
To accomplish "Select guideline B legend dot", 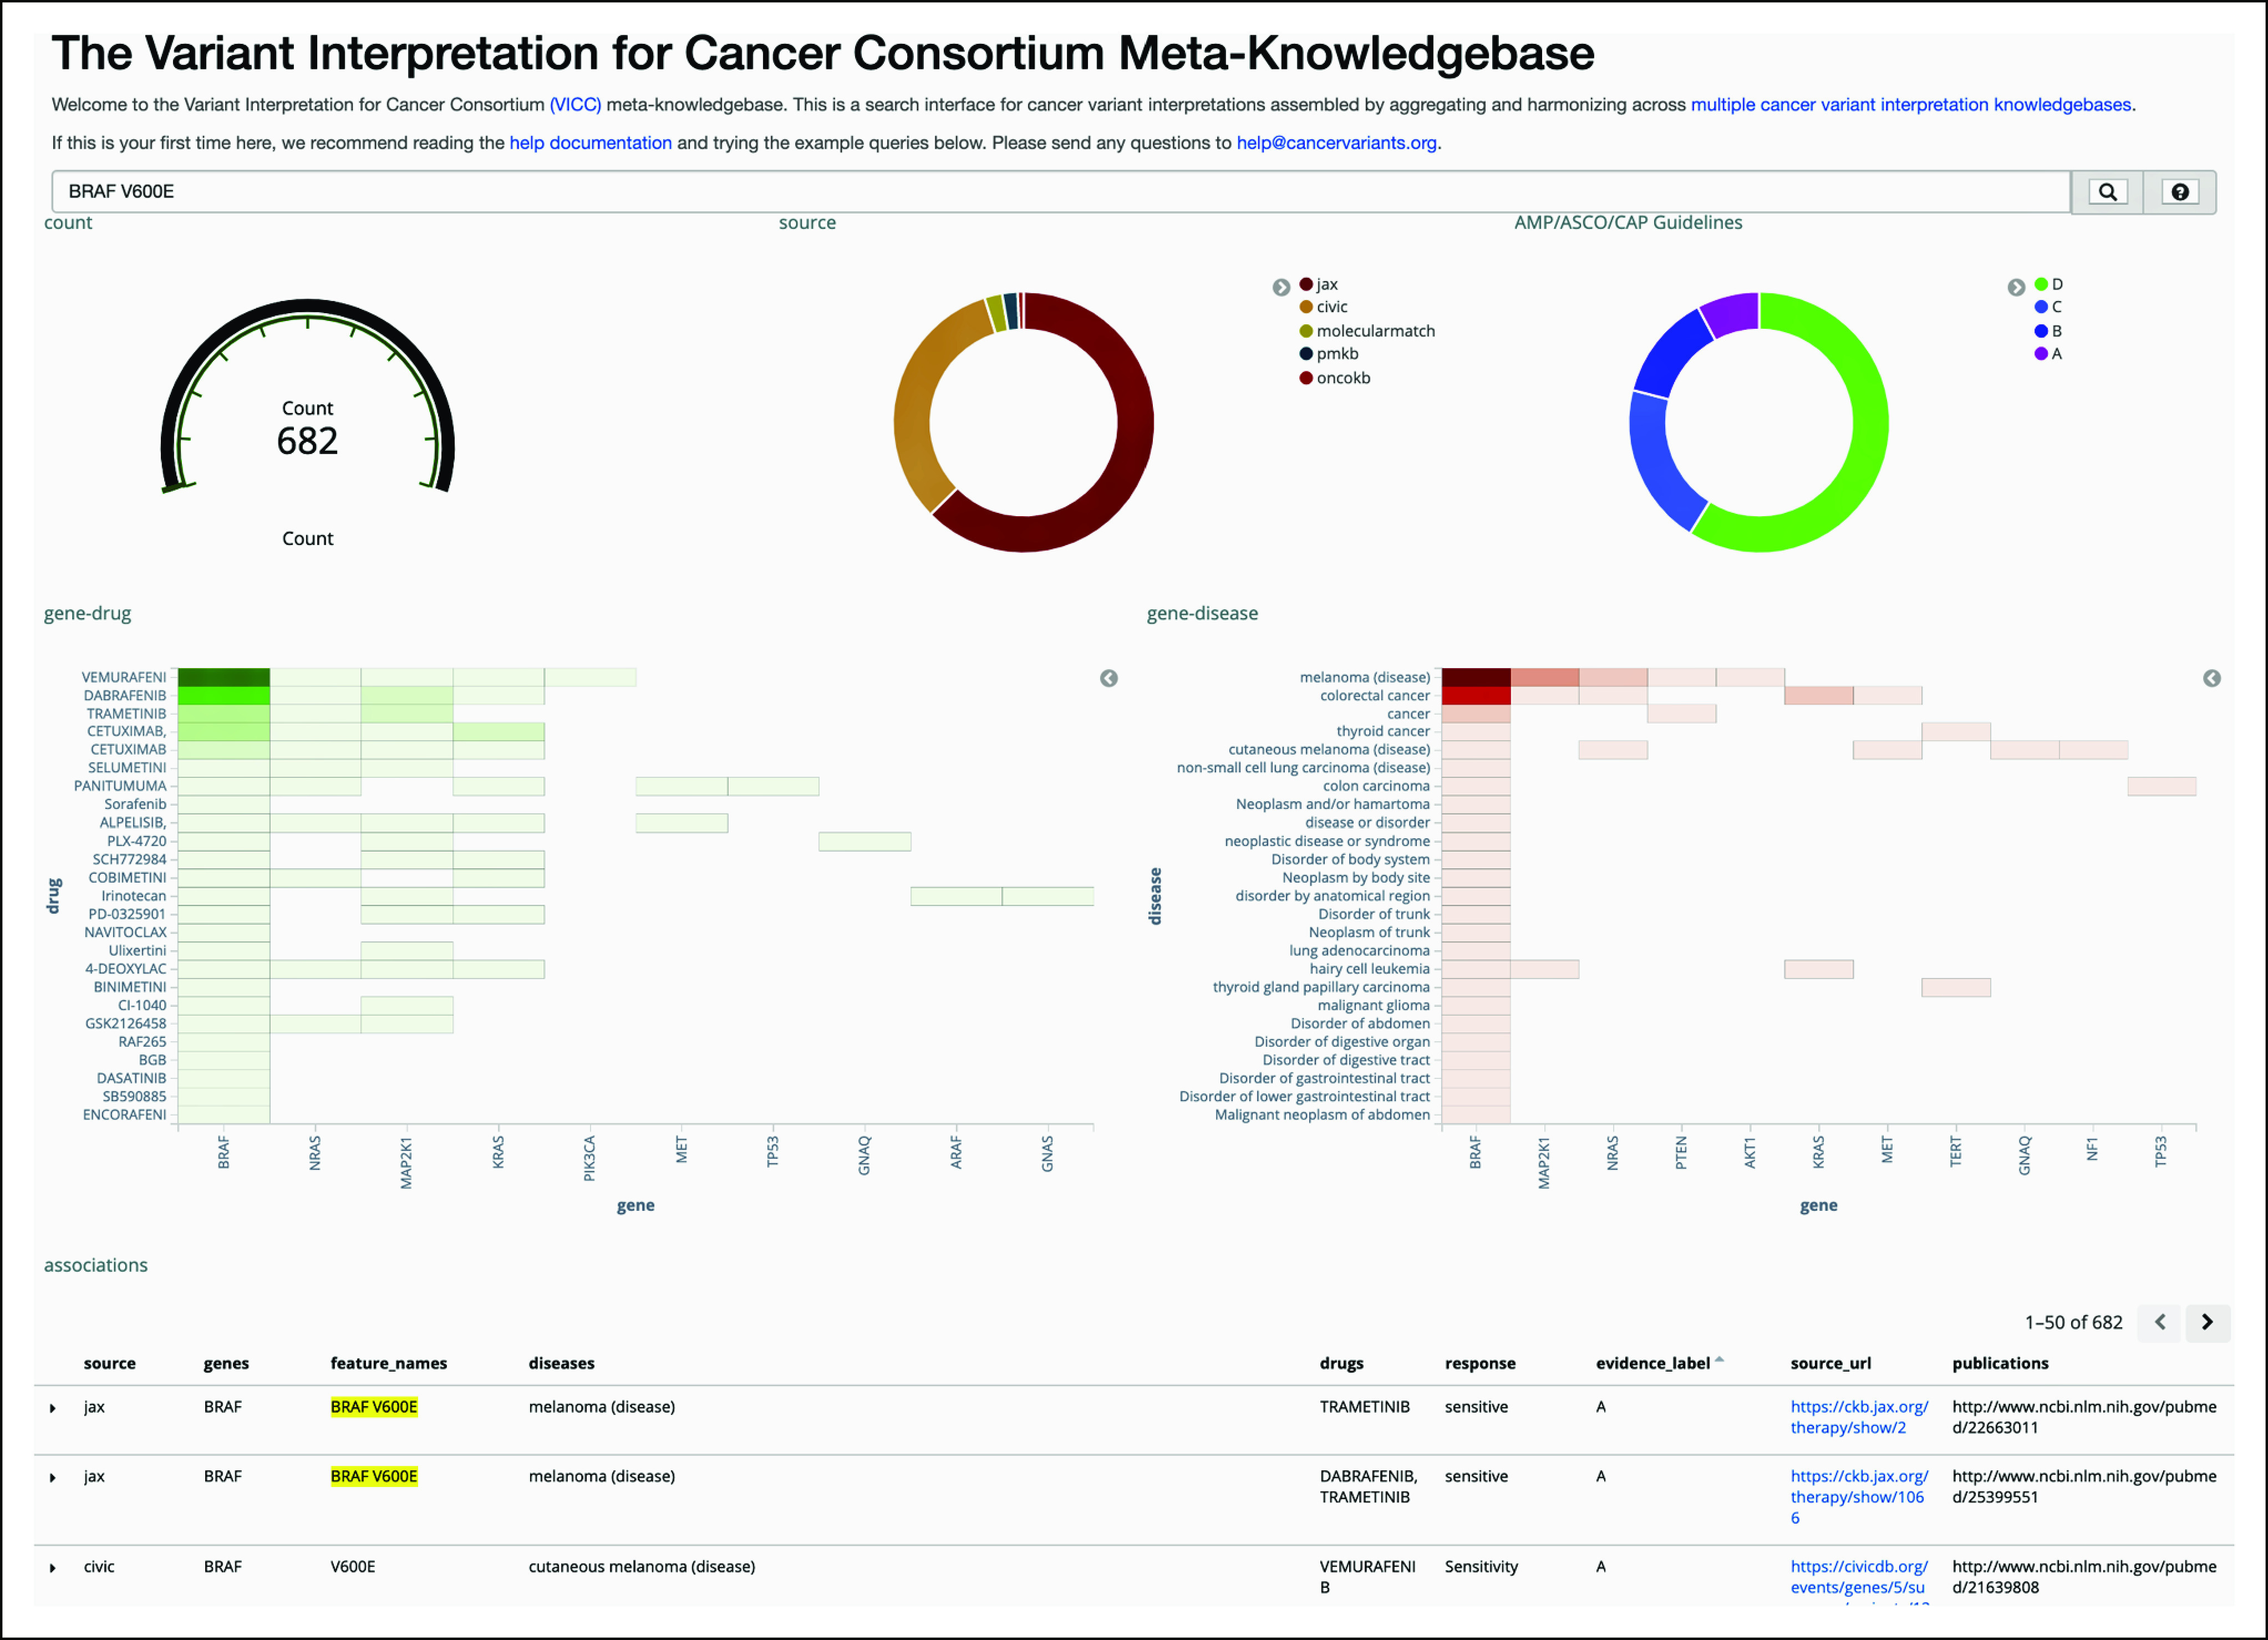I will [2041, 332].
